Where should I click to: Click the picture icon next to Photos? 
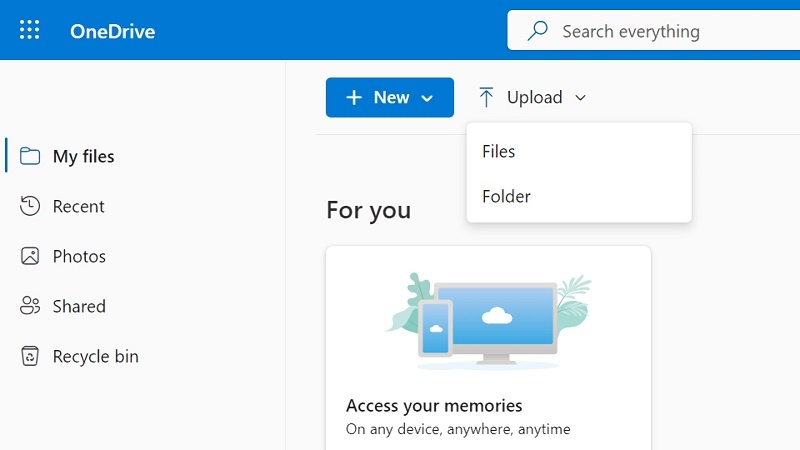30,256
